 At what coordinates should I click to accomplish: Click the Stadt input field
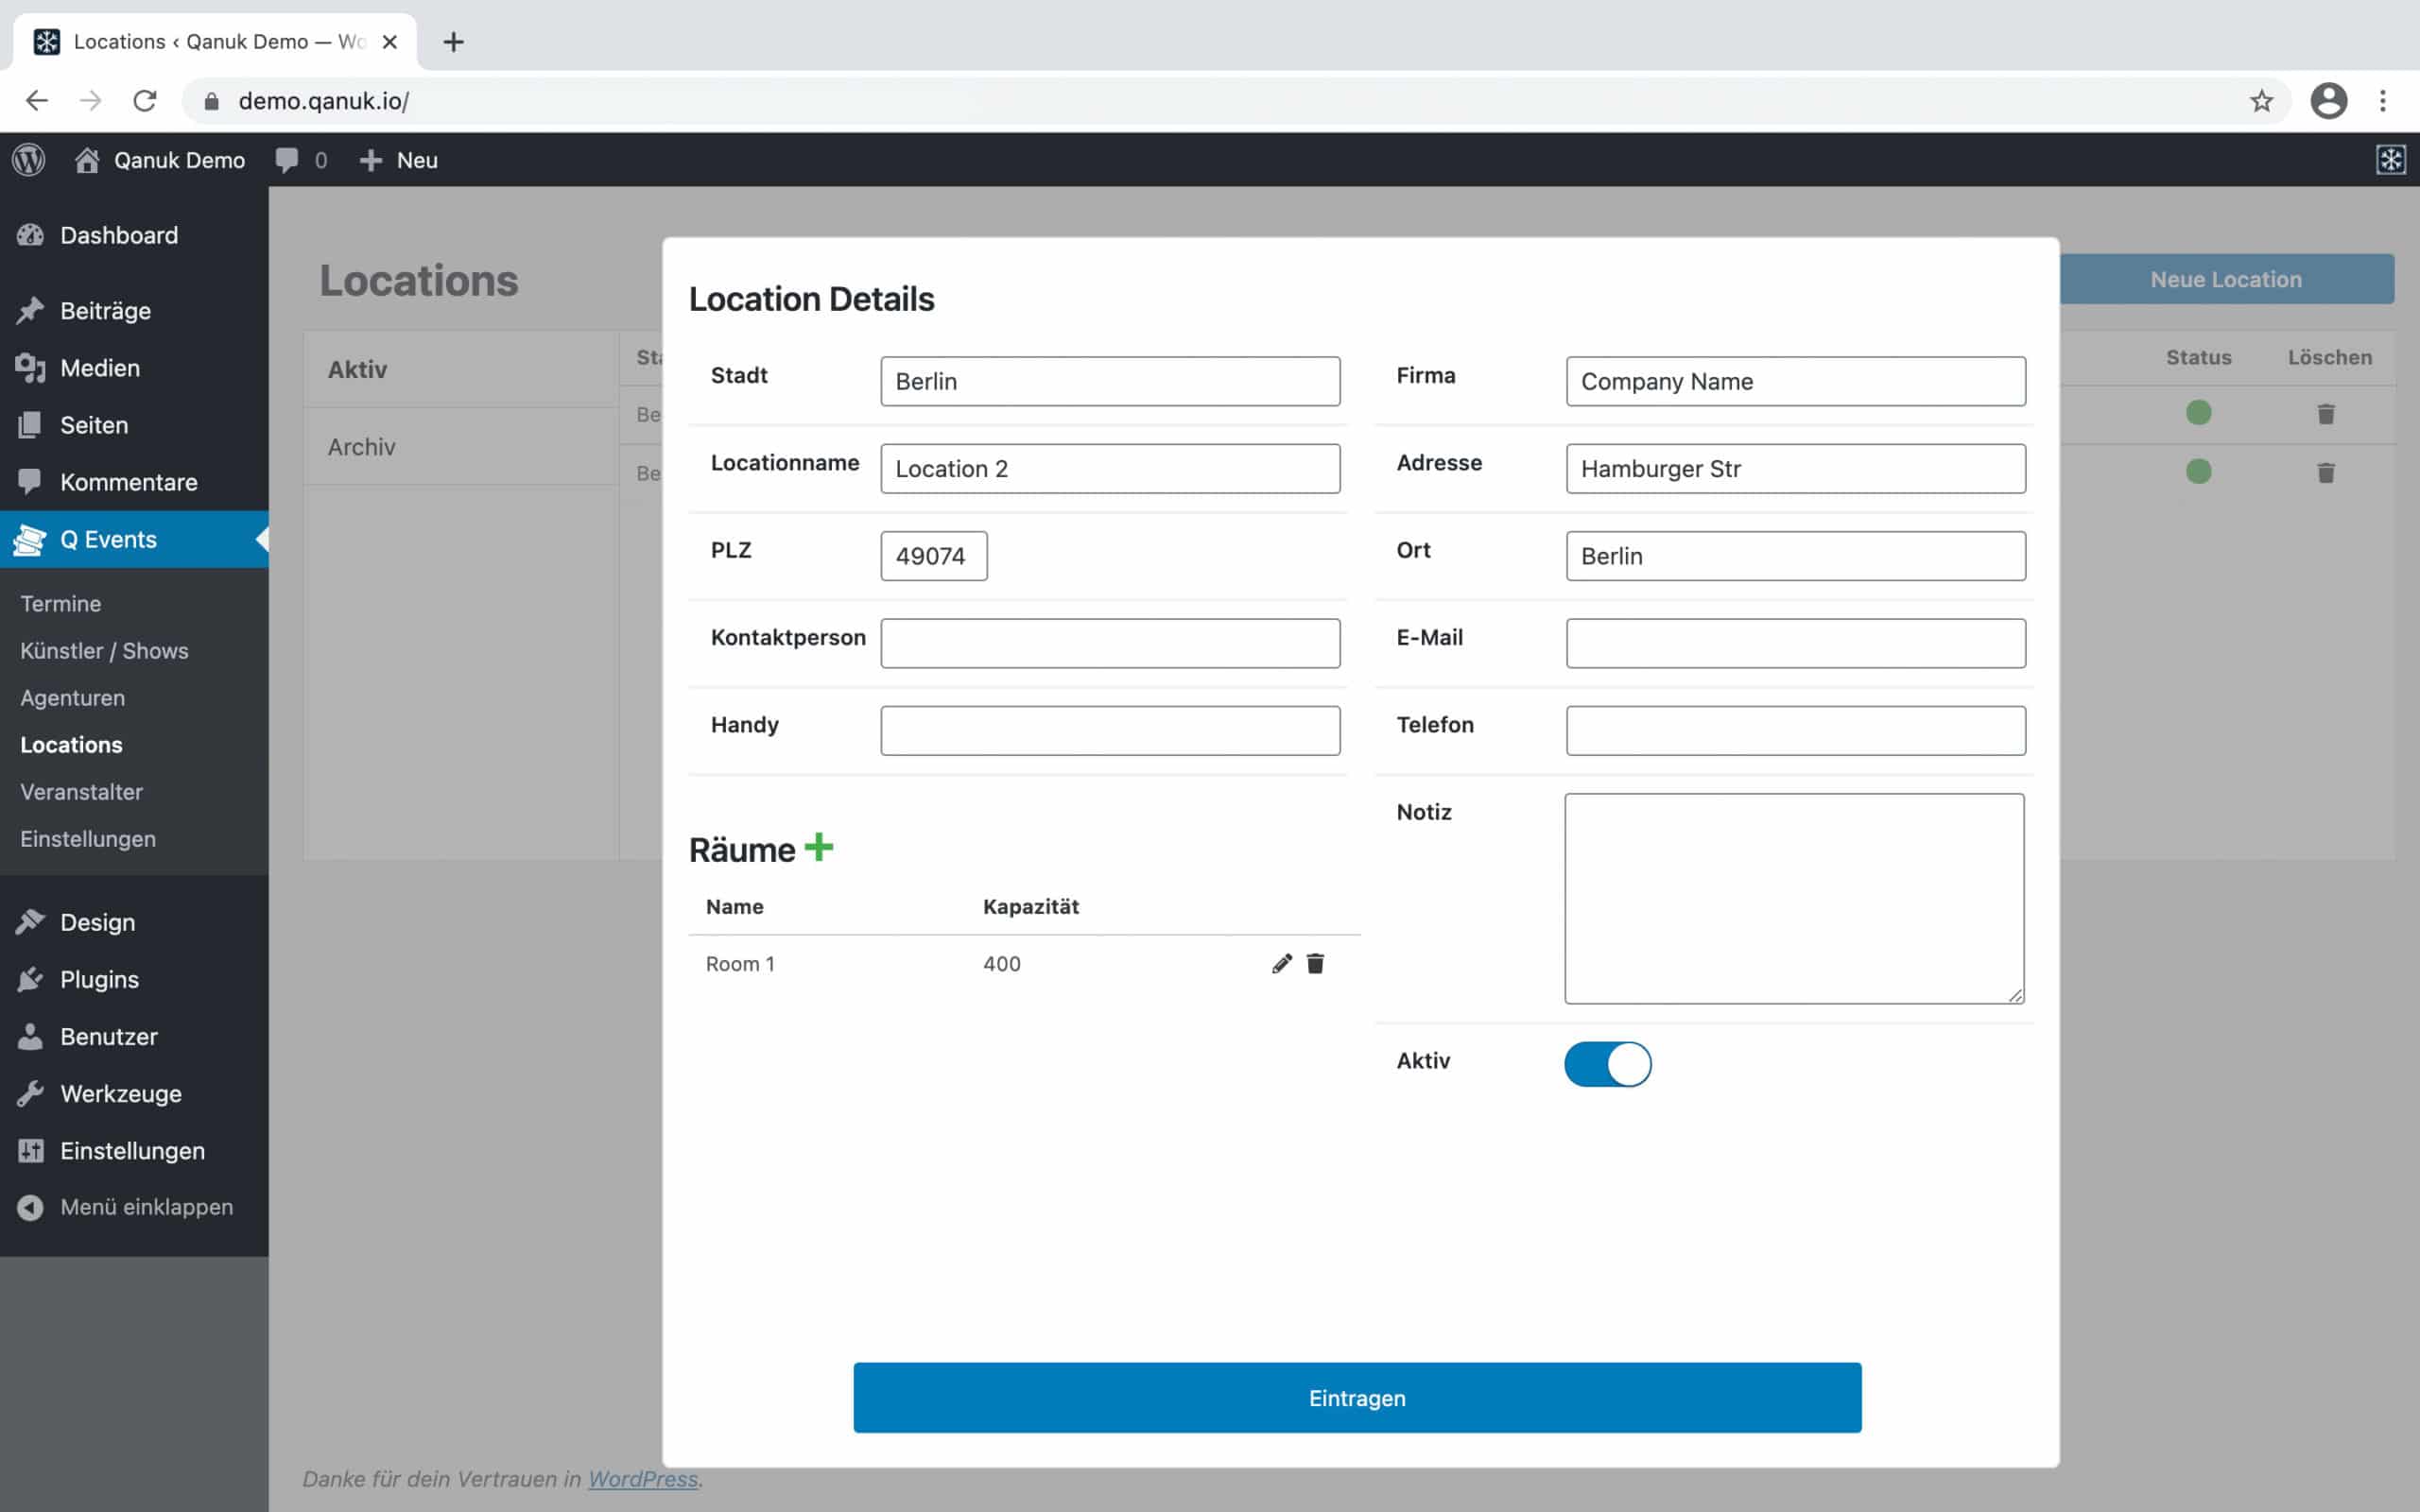1110,381
